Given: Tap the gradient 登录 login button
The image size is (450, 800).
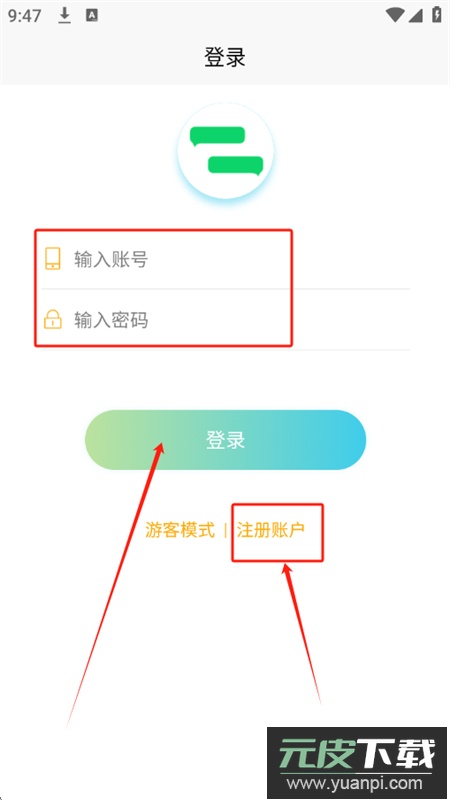Looking at the screenshot, I should [x=226, y=440].
